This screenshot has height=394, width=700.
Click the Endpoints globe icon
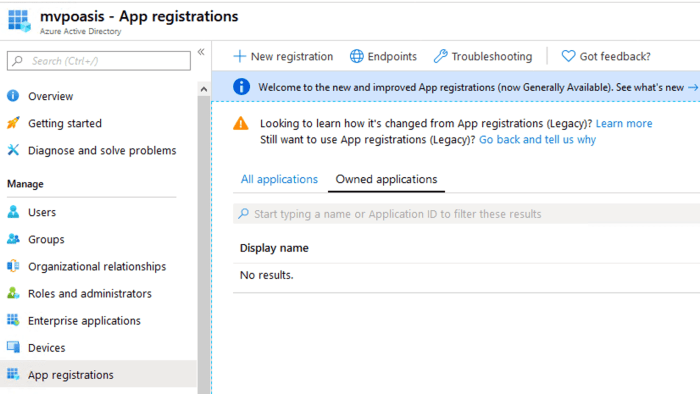[356, 56]
